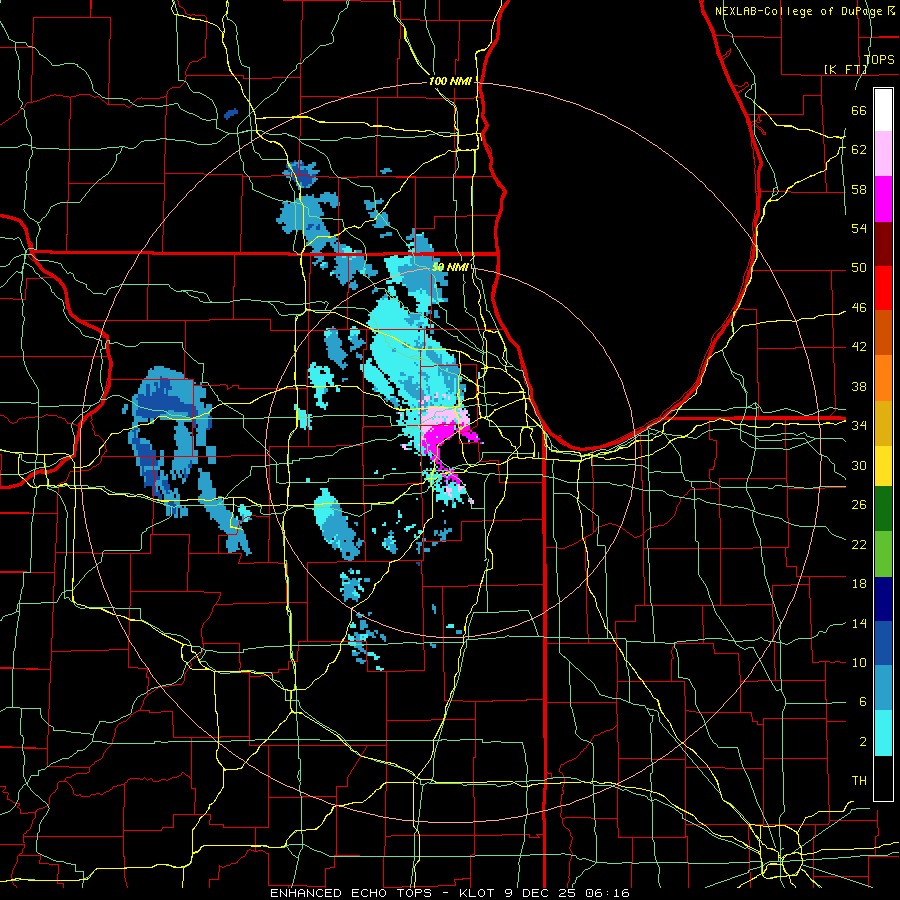The height and width of the screenshot is (900, 900).
Task: Click the 50 NMI range ring label
Action: pos(450,267)
